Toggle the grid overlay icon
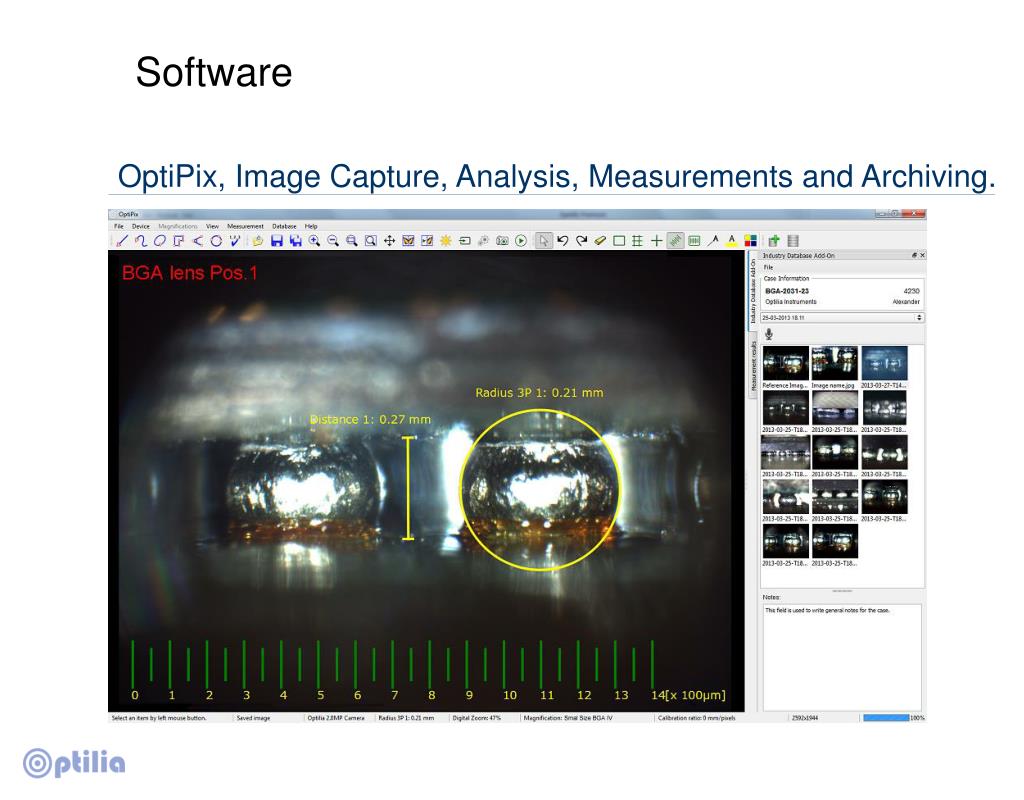 pyautogui.click(x=637, y=241)
